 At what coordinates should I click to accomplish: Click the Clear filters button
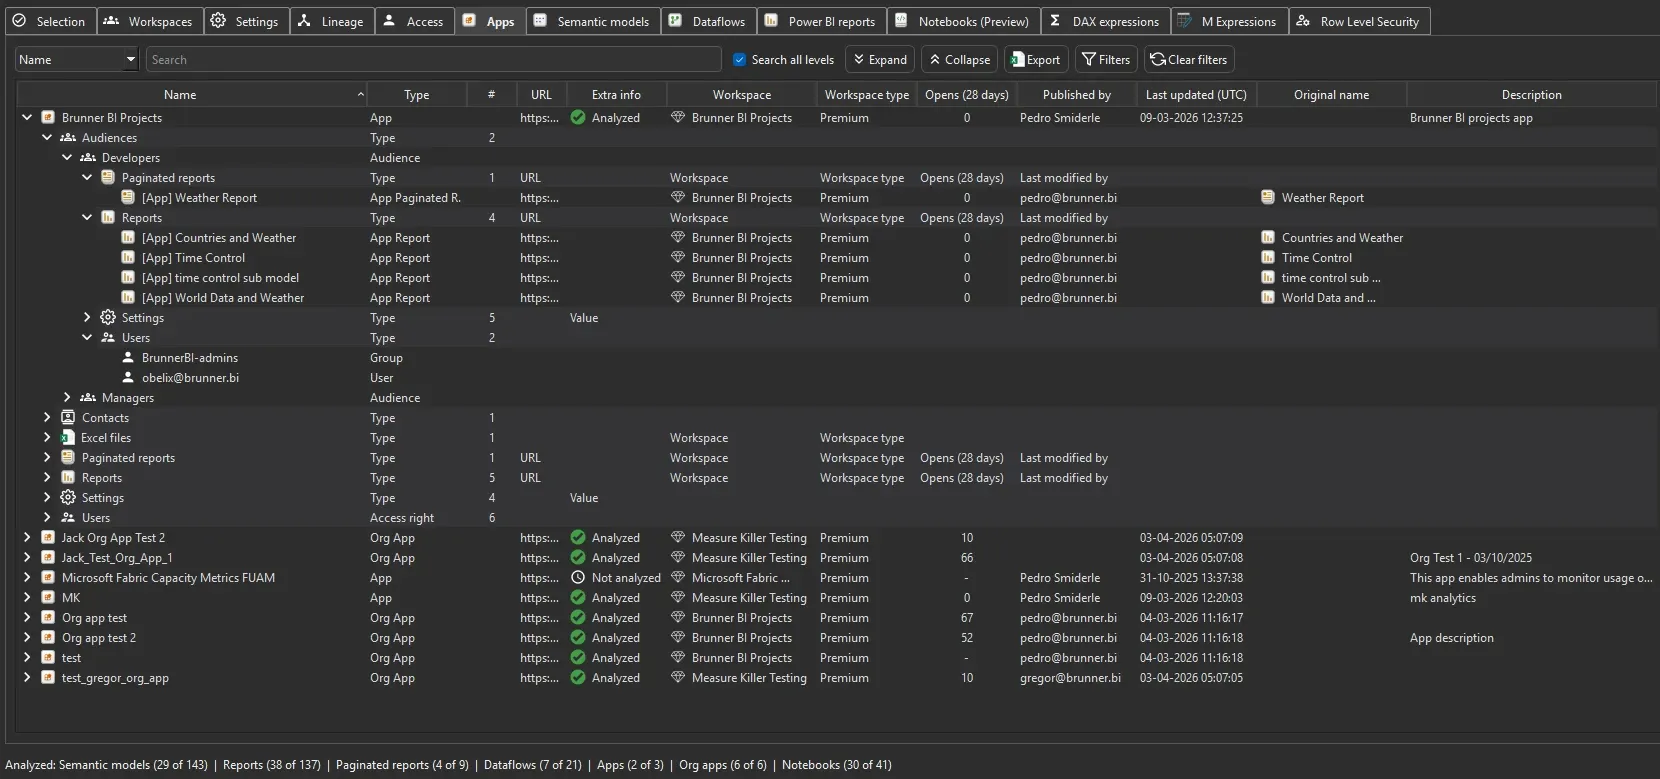[x=1189, y=60]
